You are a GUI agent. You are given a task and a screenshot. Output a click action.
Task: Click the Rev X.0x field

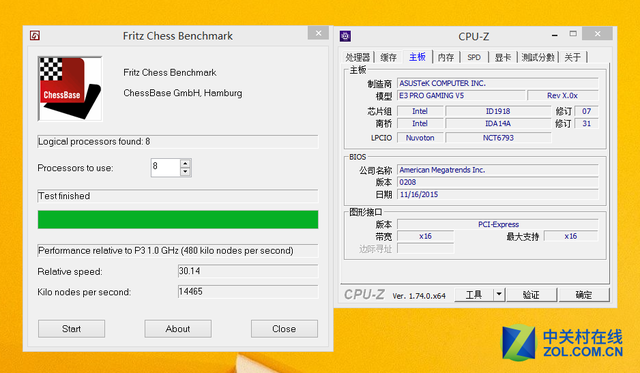click(562, 95)
